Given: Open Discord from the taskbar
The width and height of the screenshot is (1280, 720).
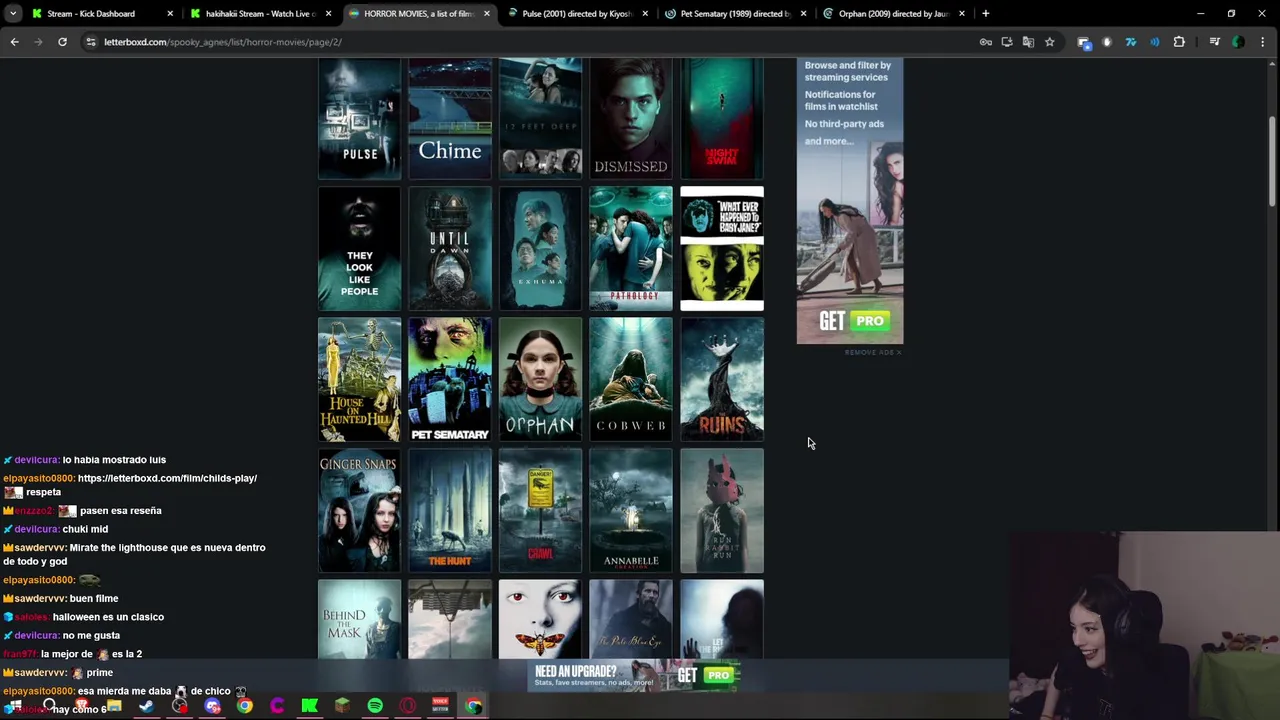Looking at the screenshot, I should click(212, 707).
